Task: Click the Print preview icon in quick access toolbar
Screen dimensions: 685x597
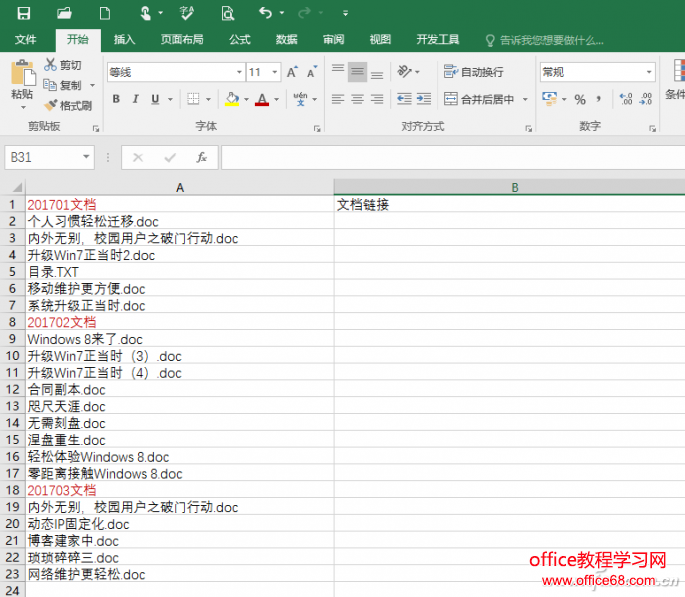Action: point(228,14)
